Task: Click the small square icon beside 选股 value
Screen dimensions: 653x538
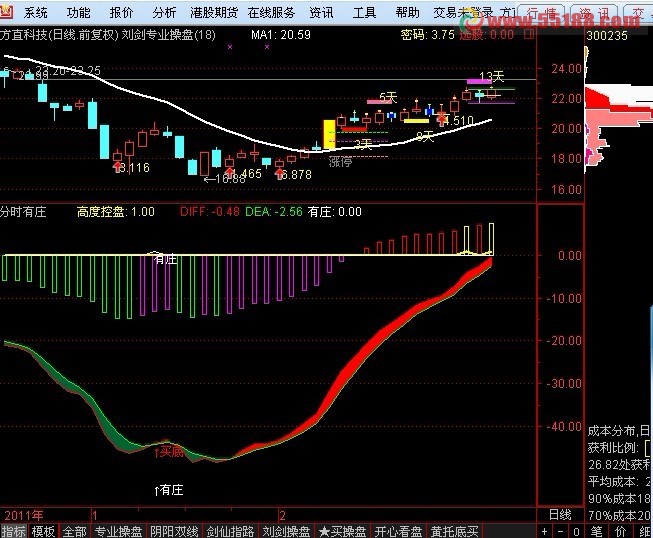Action: (x=528, y=35)
